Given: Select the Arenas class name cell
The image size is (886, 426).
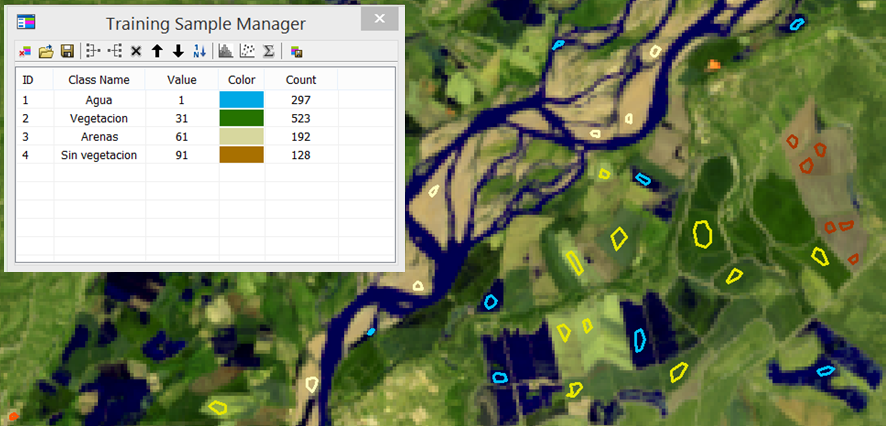Looking at the screenshot, I should click(99, 137).
